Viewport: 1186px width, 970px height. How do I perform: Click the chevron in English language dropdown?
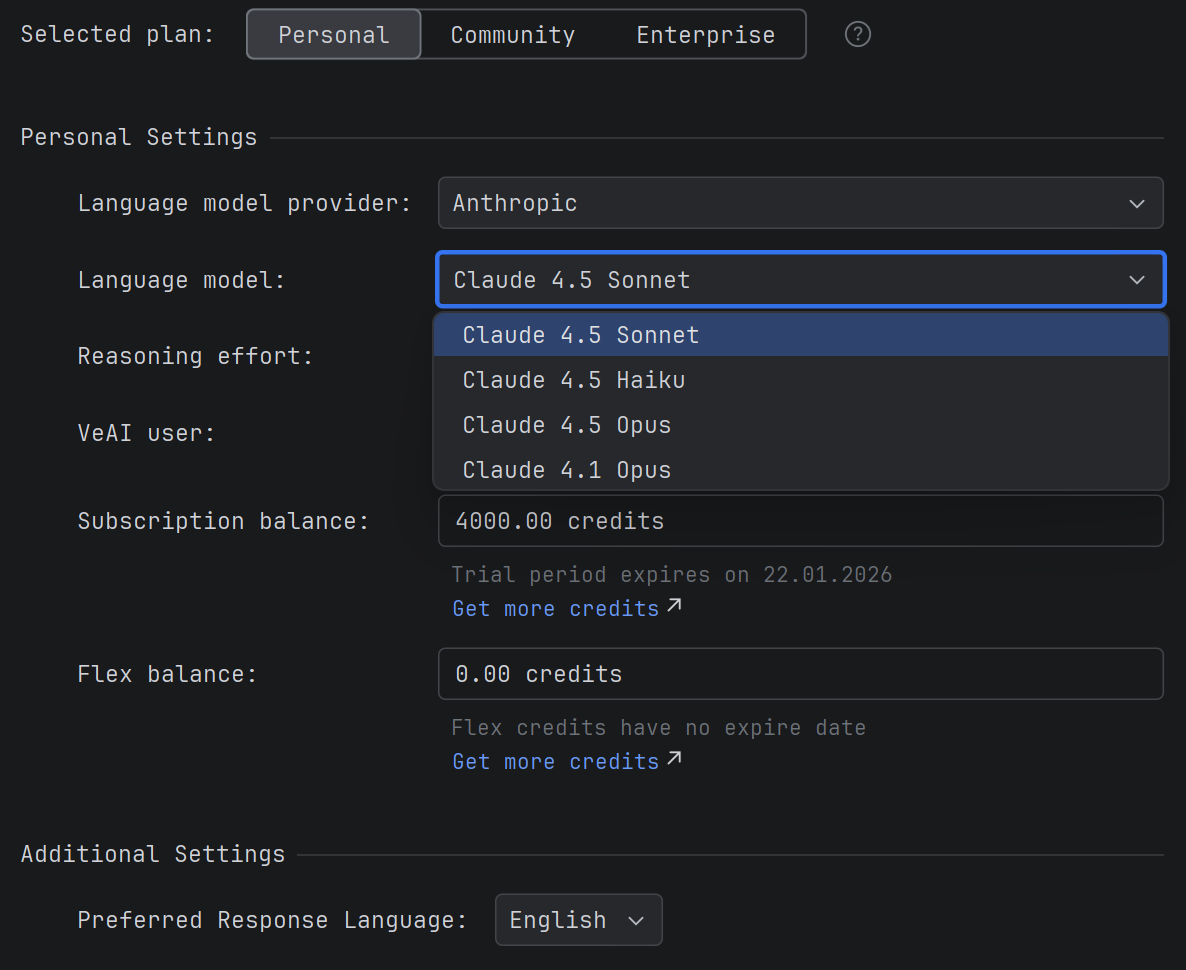[636, 921]
